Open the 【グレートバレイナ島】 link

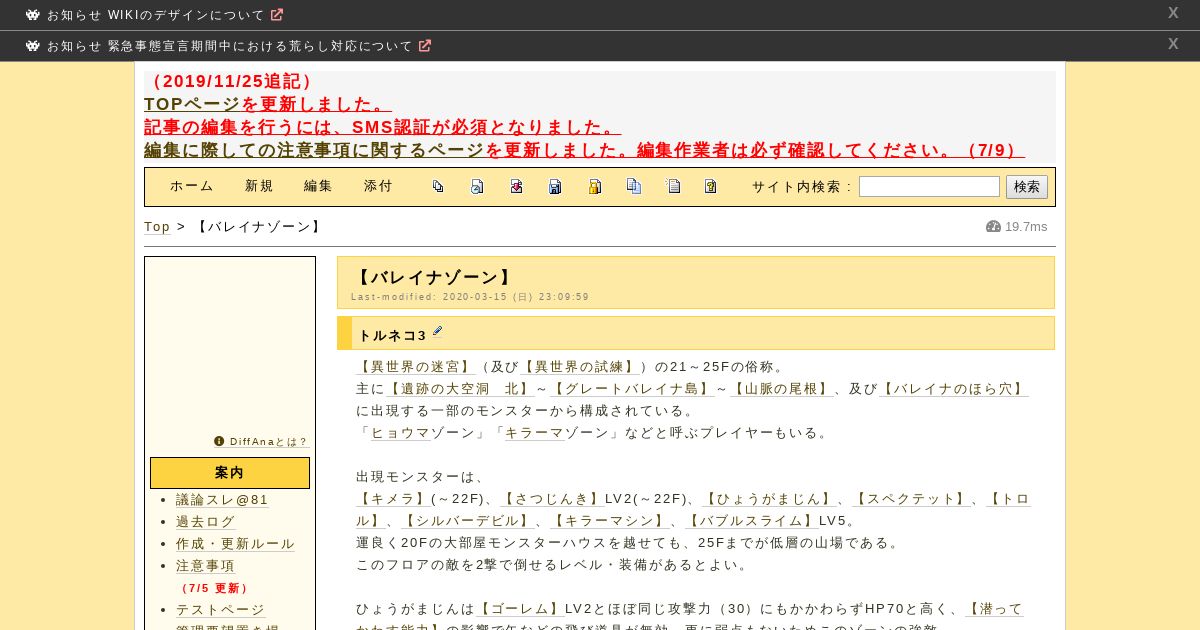click(631, 389)
